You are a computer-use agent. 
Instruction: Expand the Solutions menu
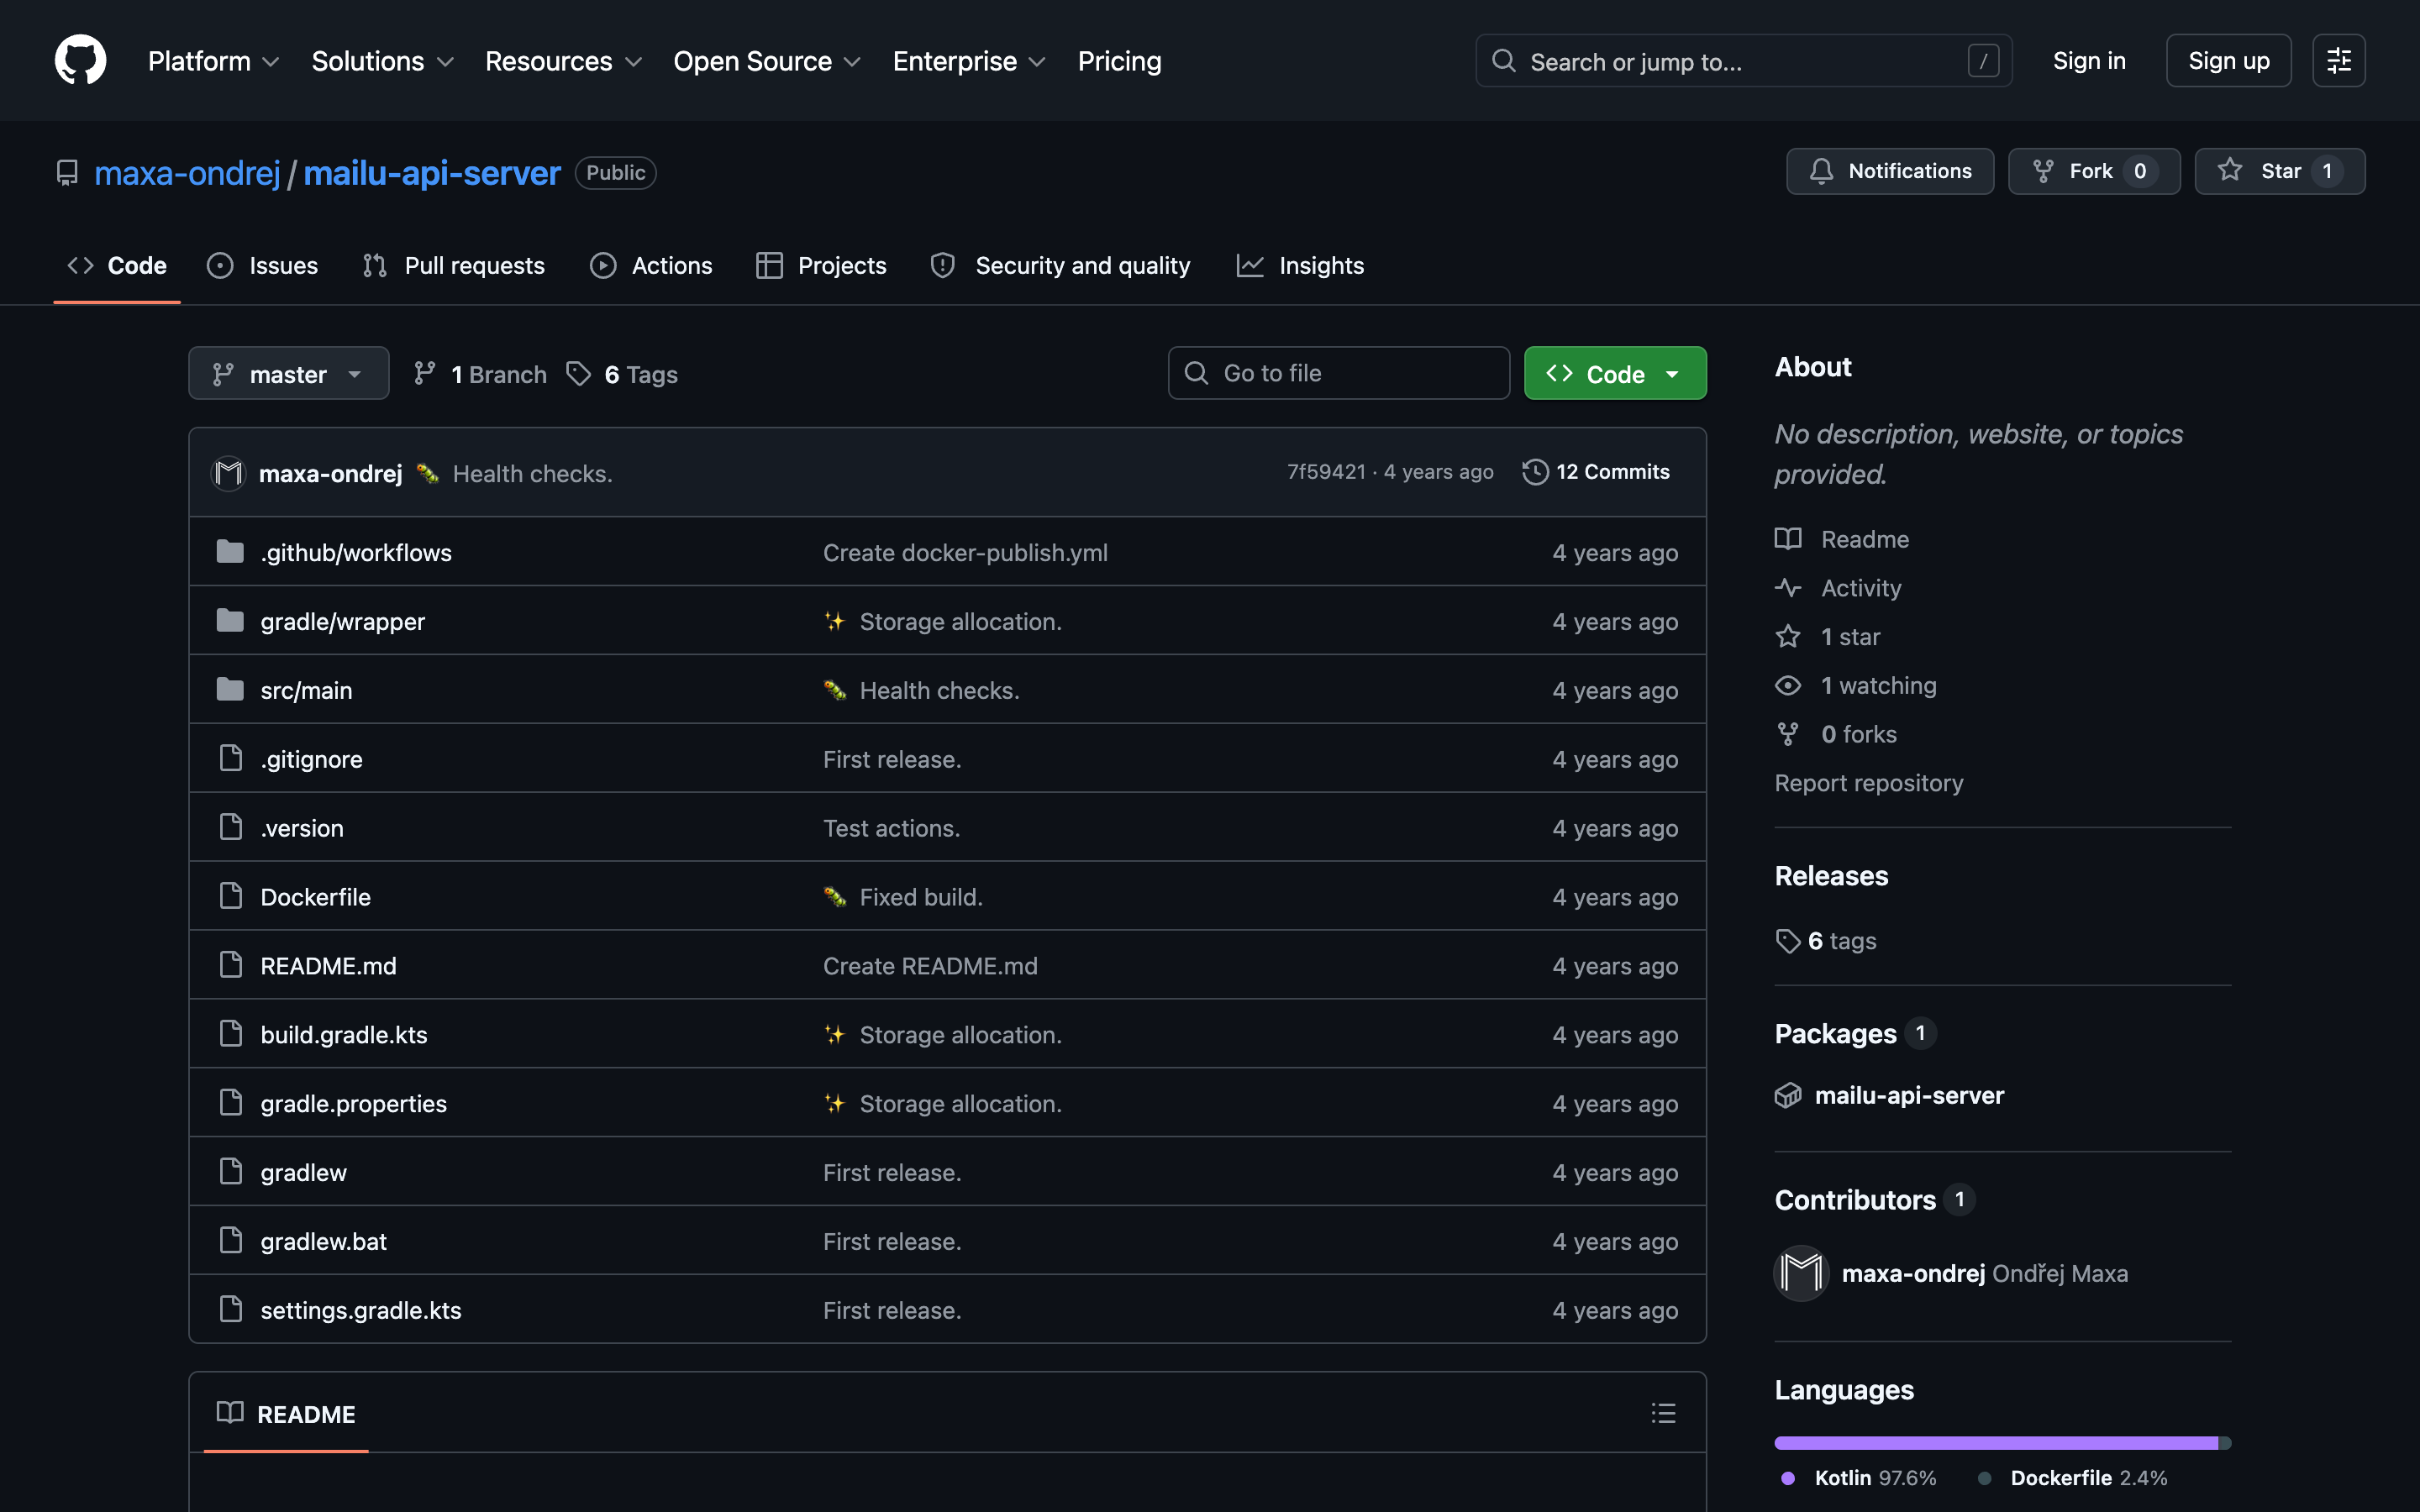click(x=383, y=61)
